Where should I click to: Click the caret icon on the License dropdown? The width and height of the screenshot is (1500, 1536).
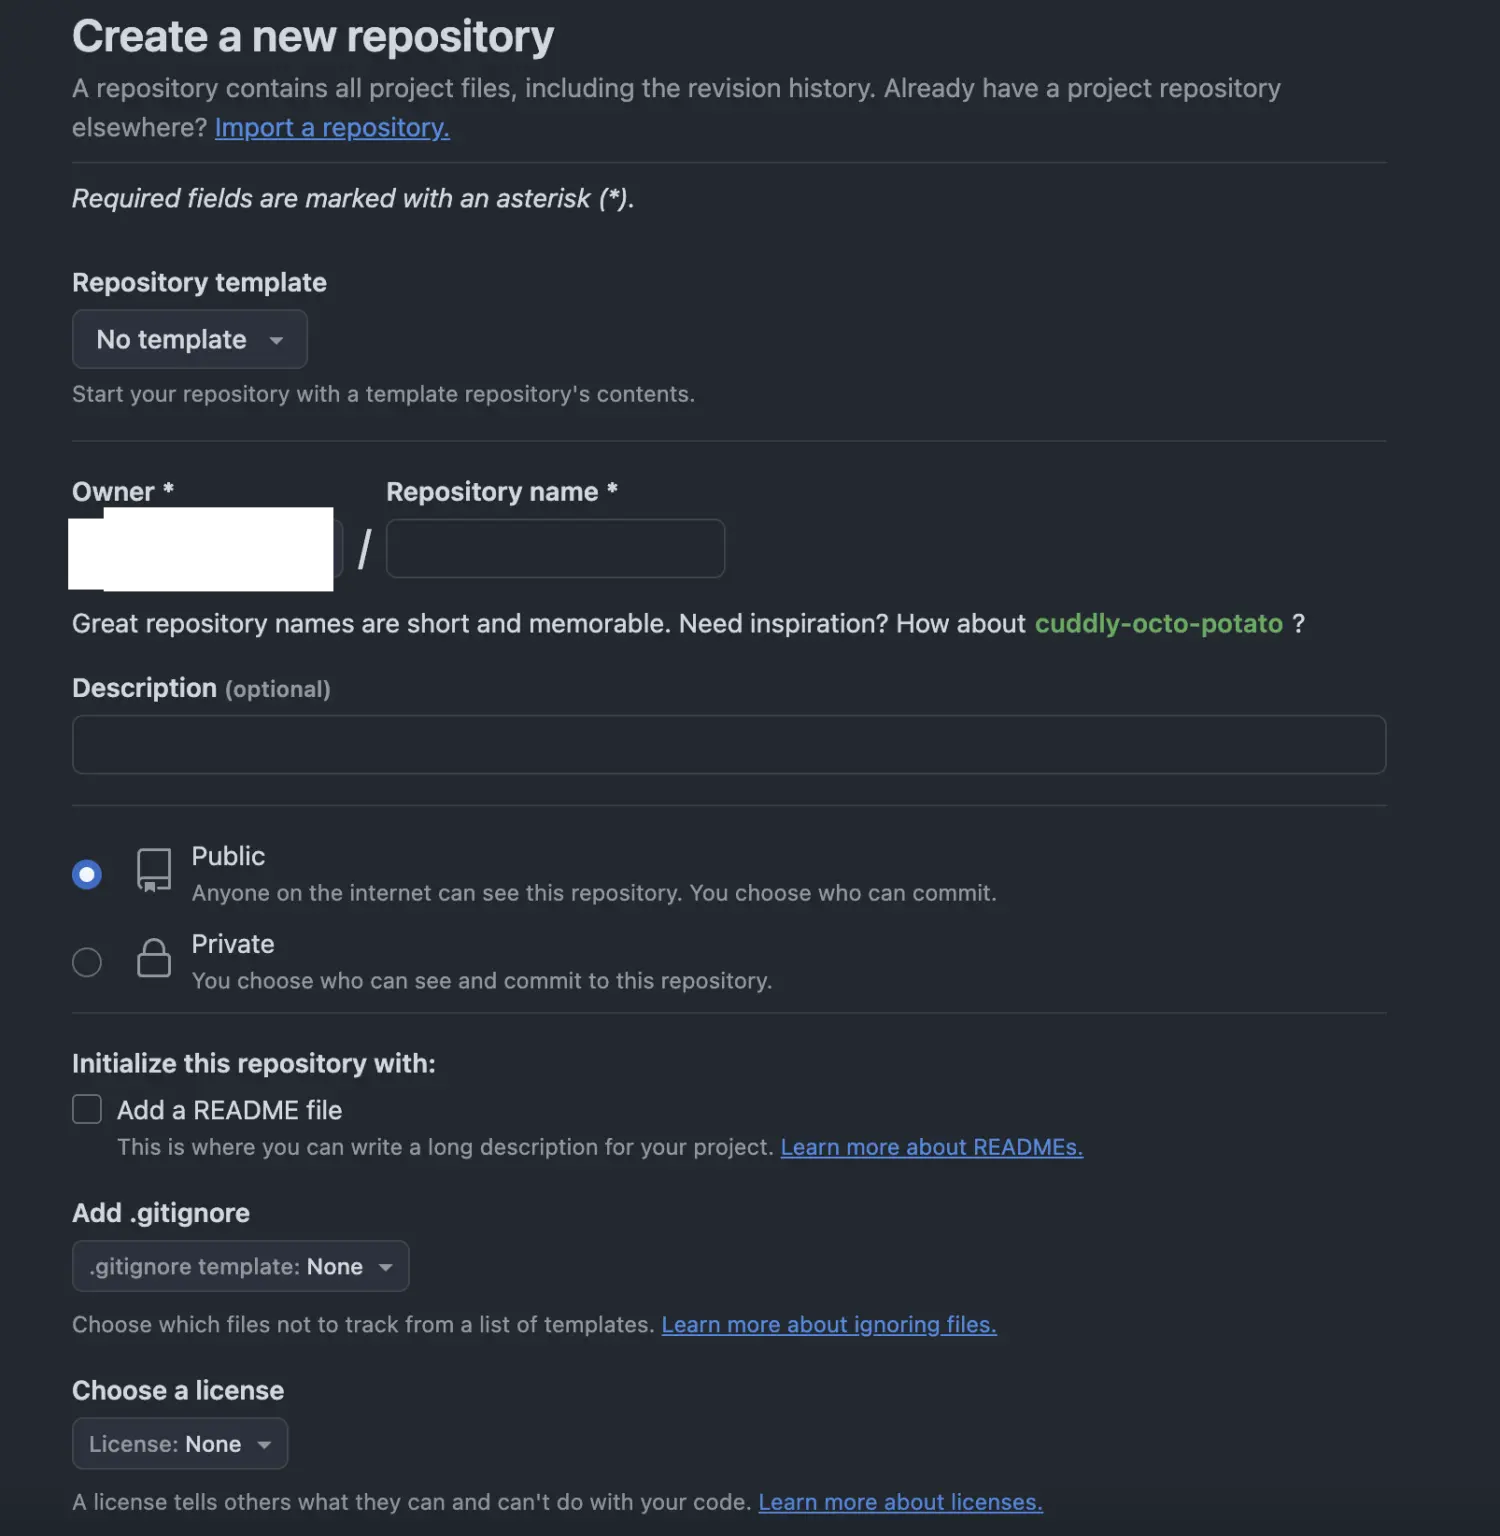coord(264,1443)
